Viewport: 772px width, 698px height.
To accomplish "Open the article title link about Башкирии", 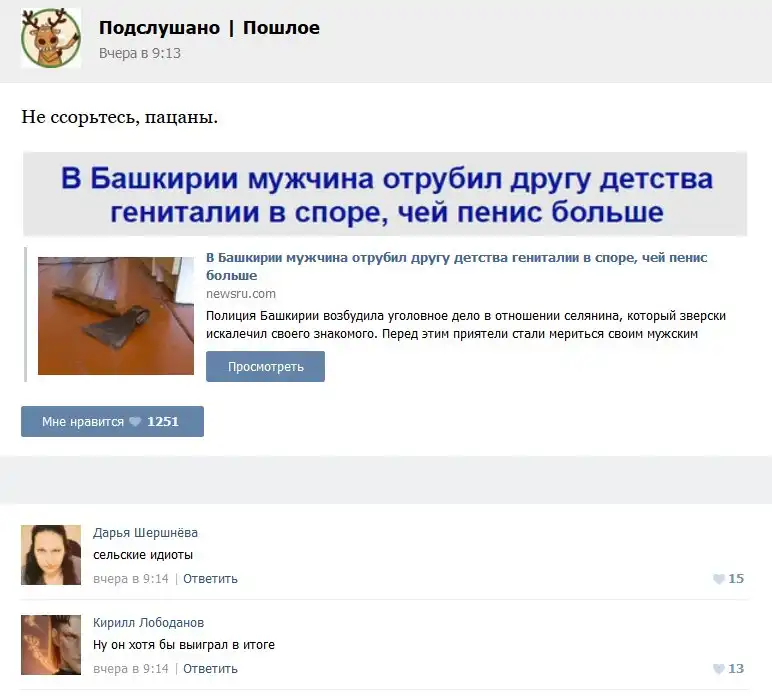I will (456, 266).
